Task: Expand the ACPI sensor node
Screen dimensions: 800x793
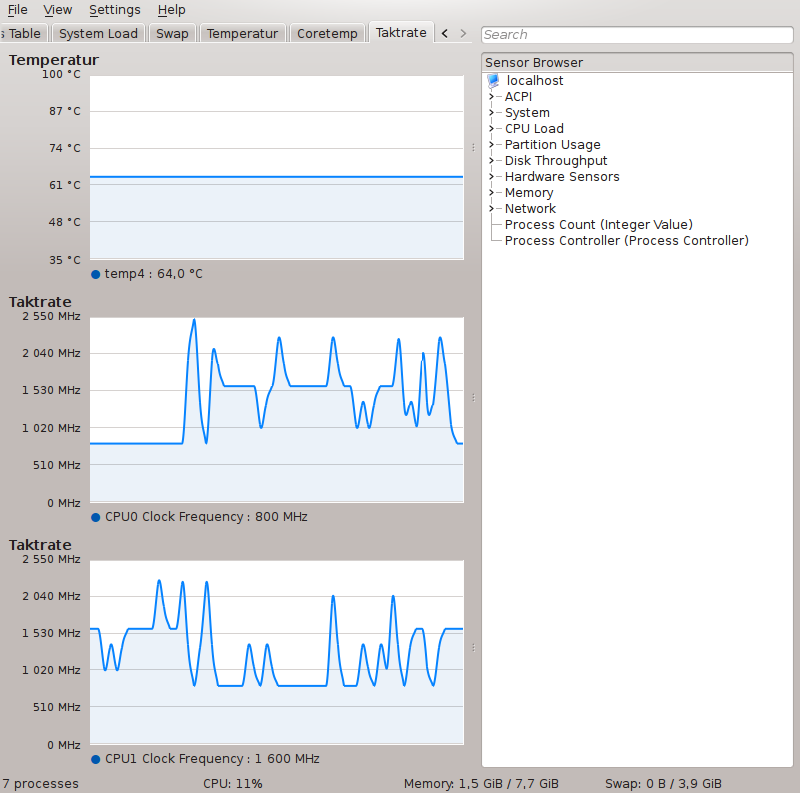Action: pyautogui.click(x=491, y=97)
